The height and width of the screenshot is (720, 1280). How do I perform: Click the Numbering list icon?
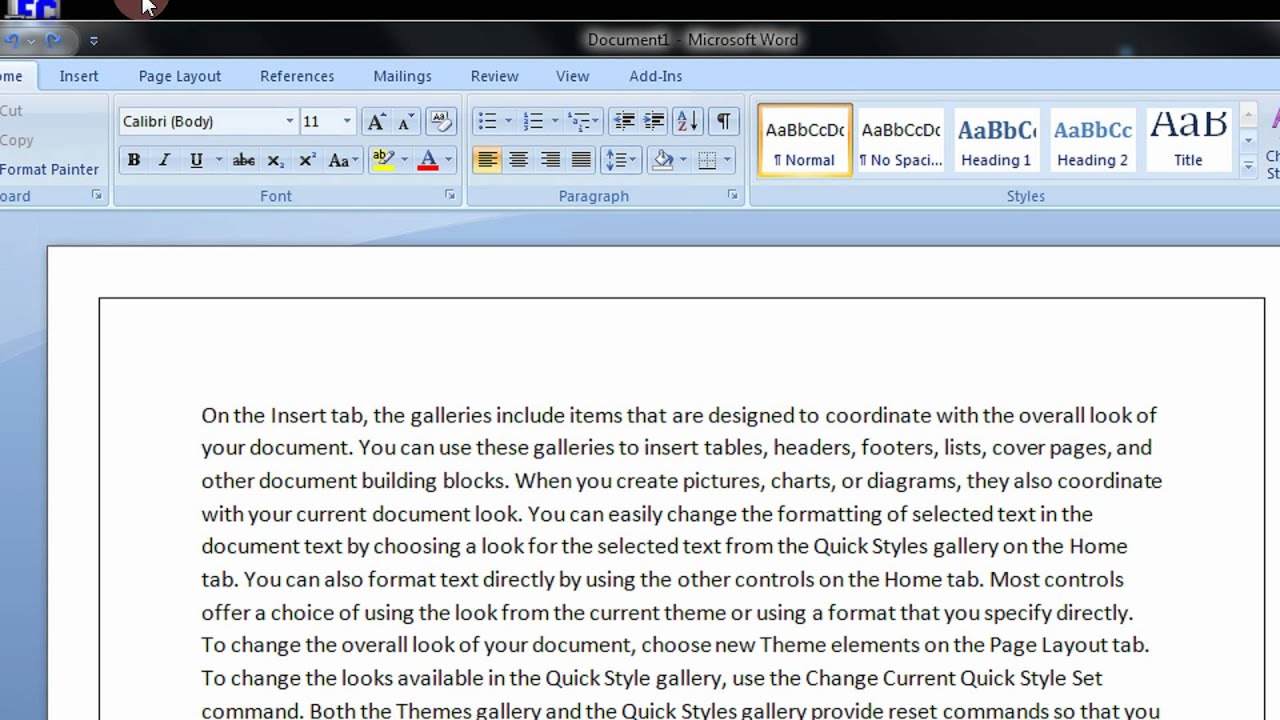click(x=533, y=121)
